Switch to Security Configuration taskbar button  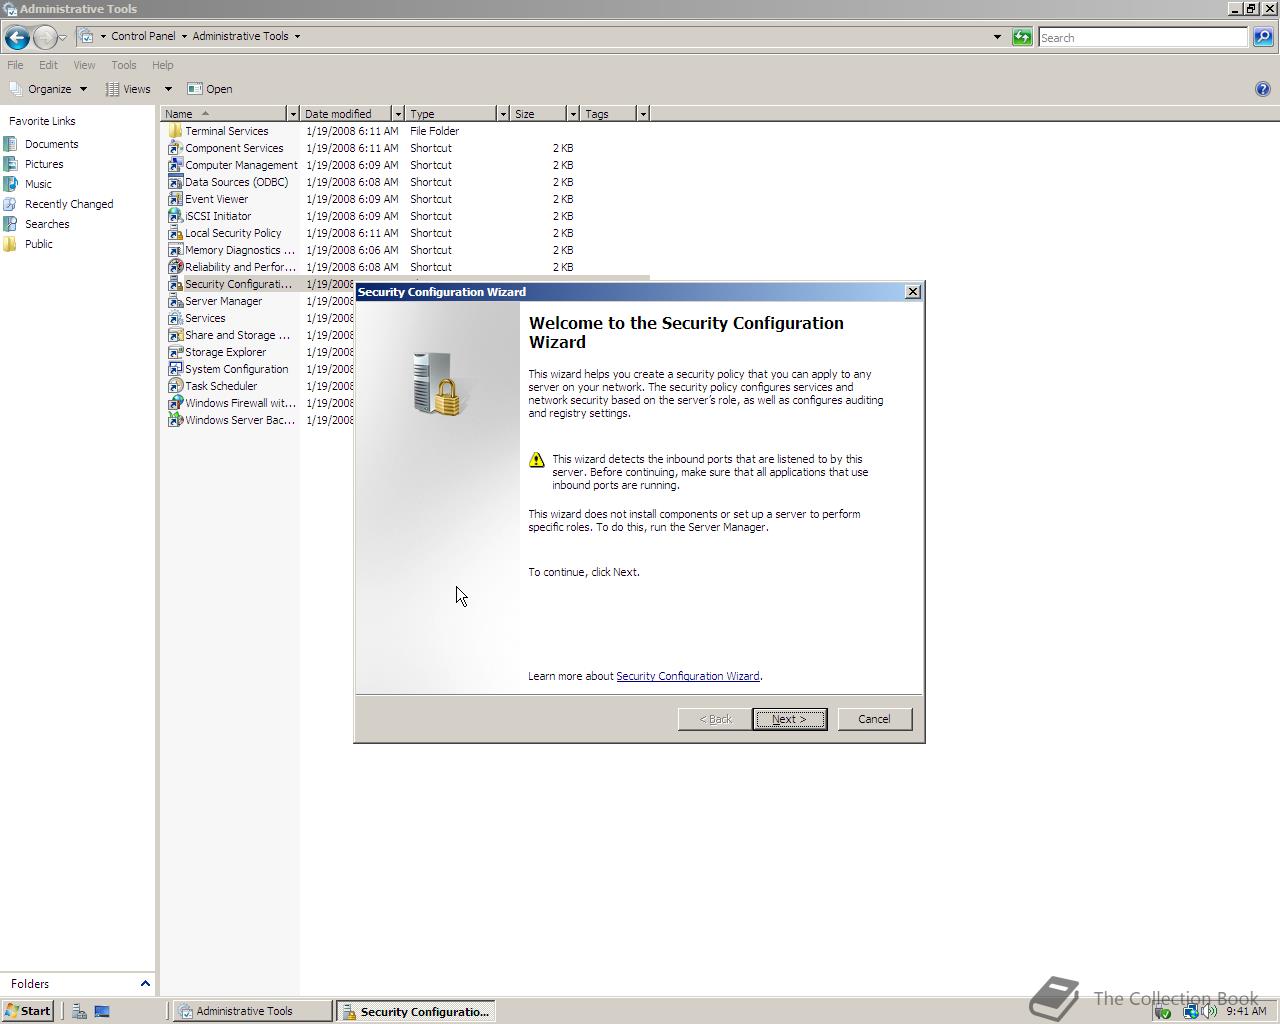(x=416, y=1011)
